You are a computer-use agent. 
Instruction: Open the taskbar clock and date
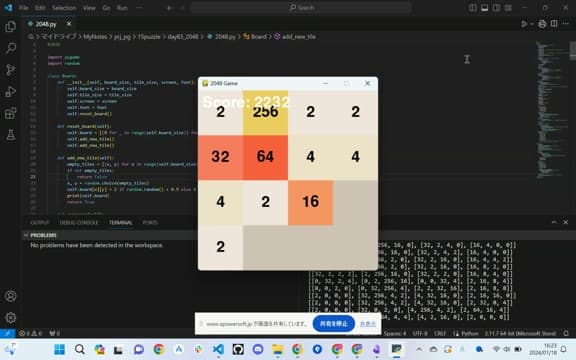(543, 349)
